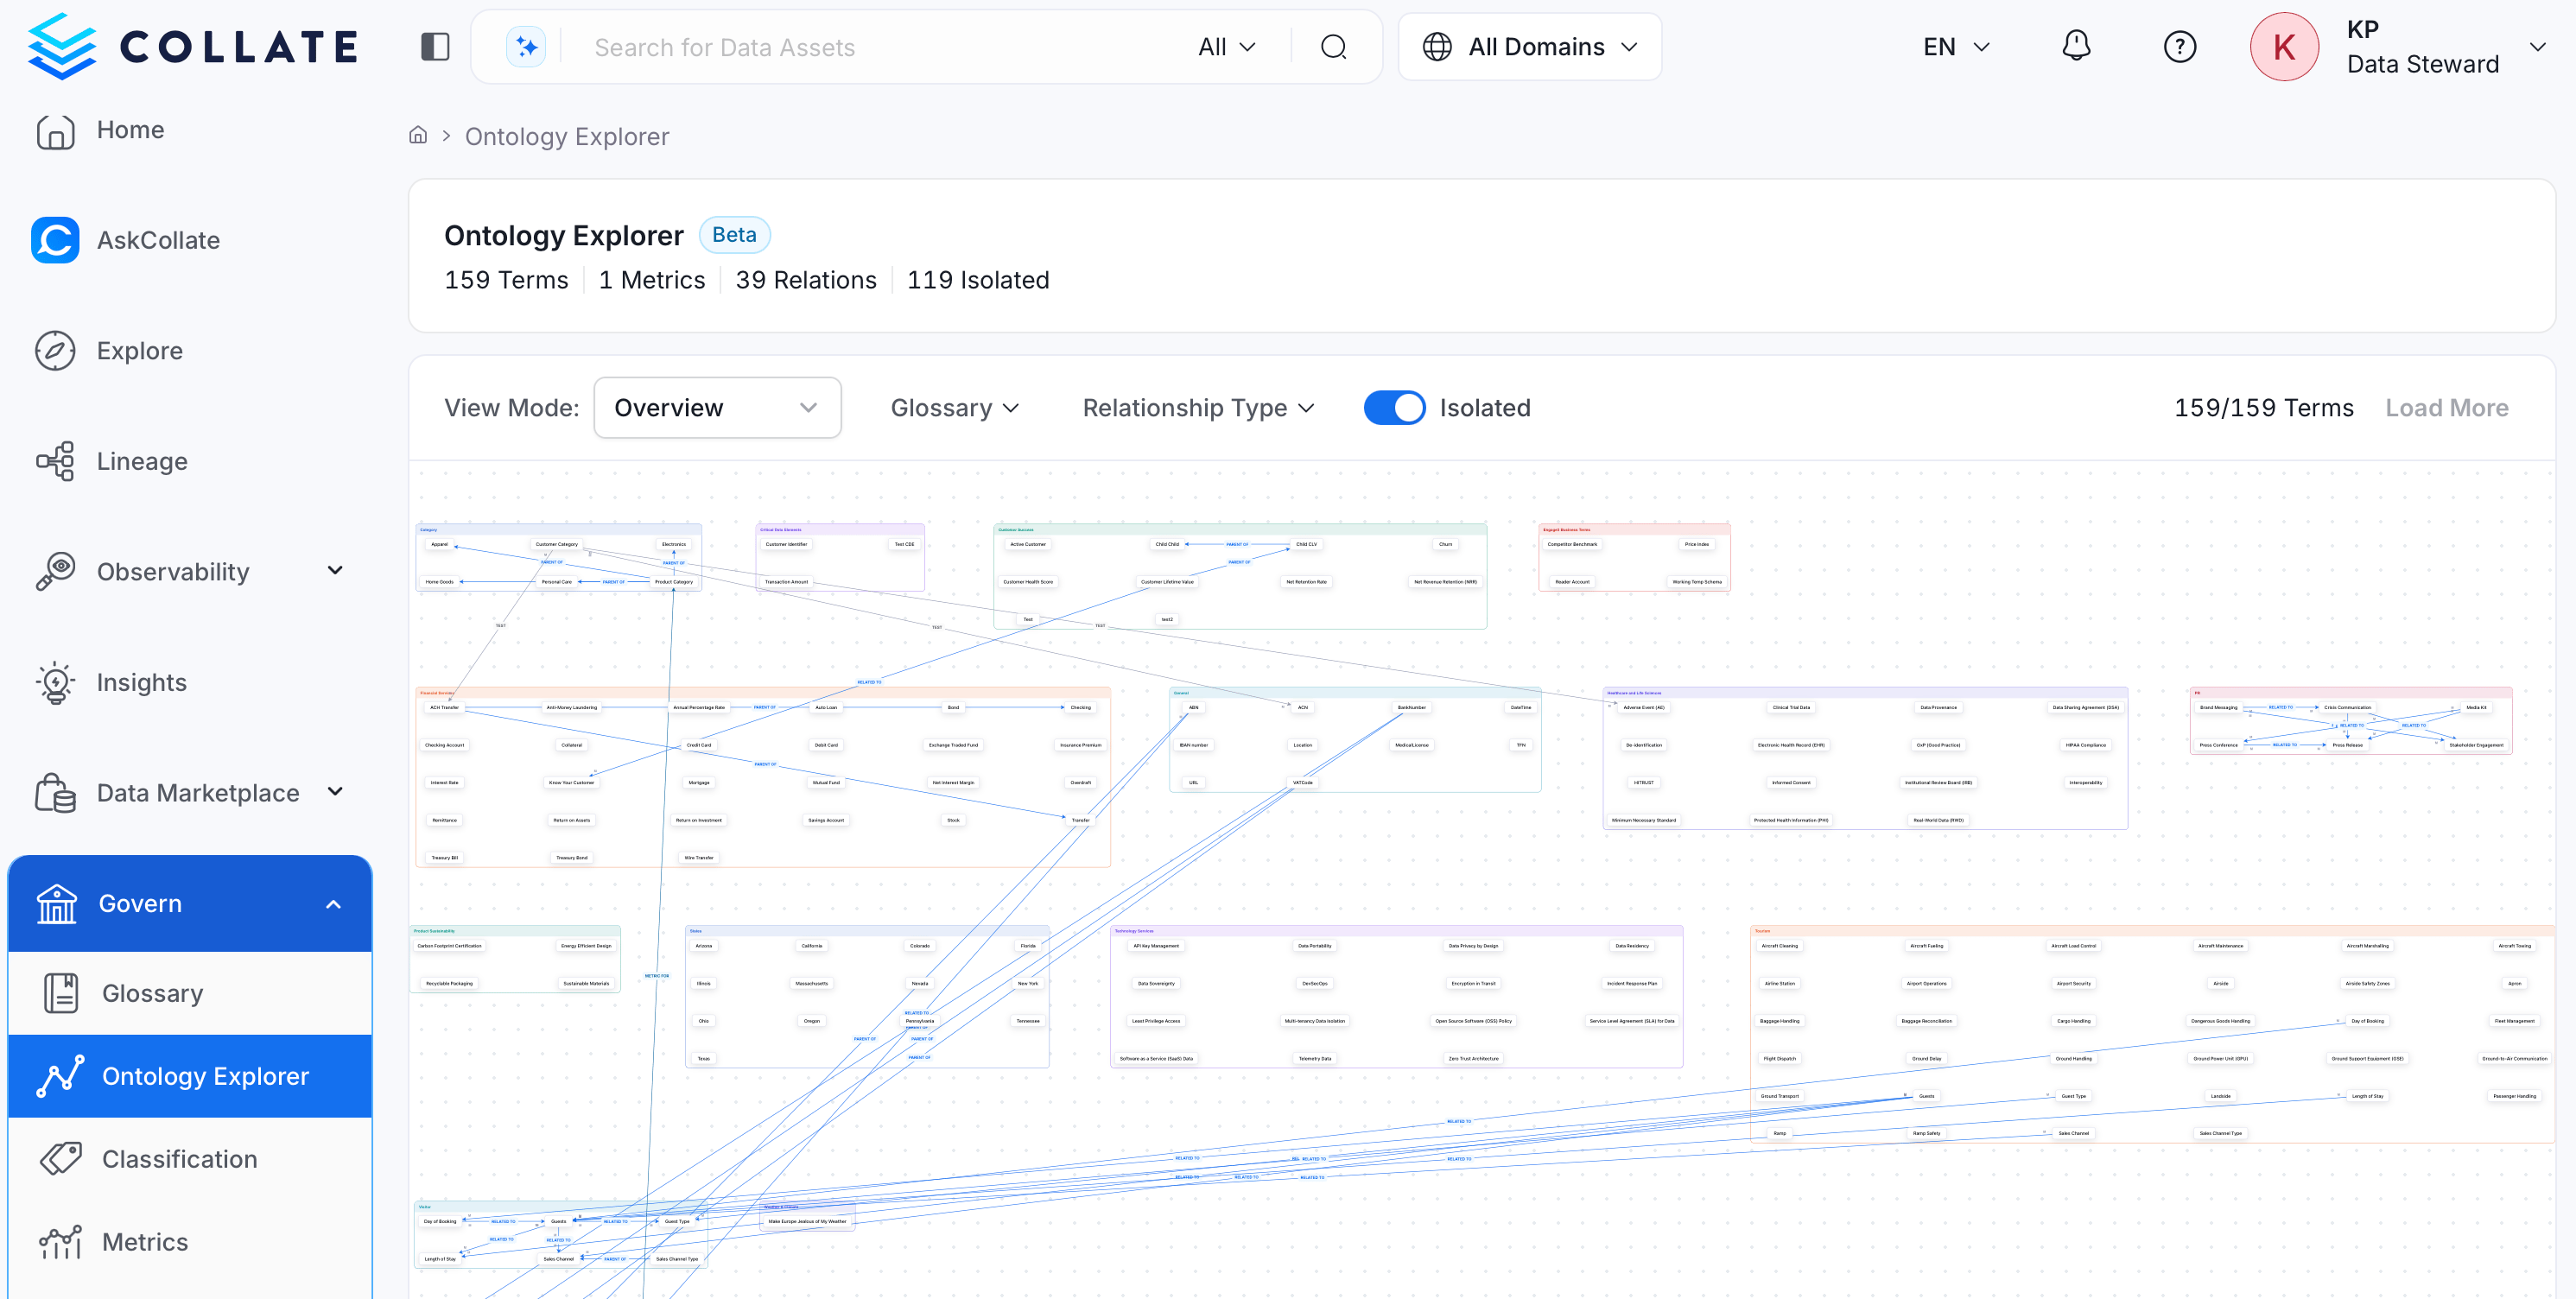Toggle the Isolated switch off
Screen dimensions: 2576x1299
pos(1395,408)
